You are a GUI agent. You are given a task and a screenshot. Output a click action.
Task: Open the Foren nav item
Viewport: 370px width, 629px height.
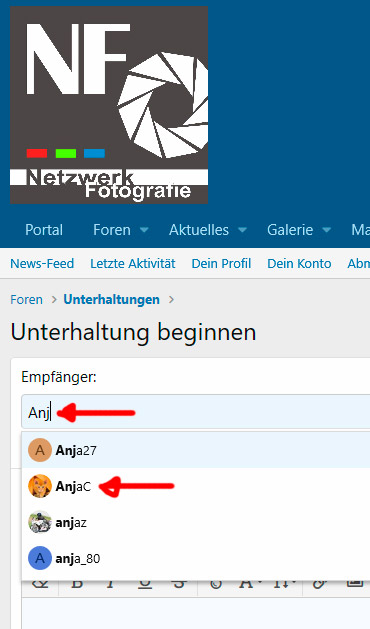pos(112,230)
